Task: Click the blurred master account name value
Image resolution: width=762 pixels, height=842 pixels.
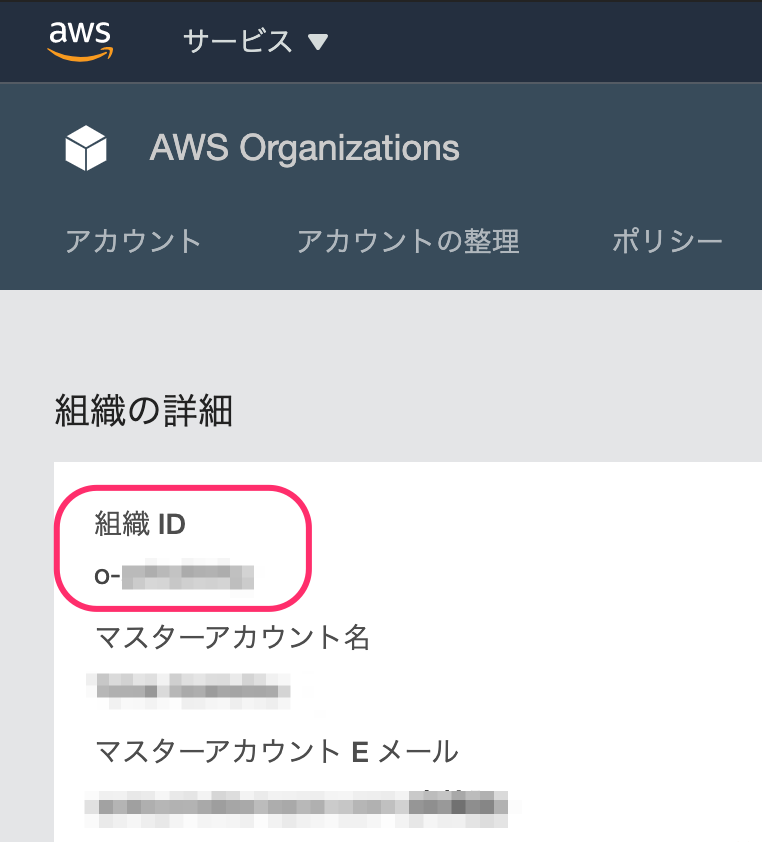Action: [188, 691]
